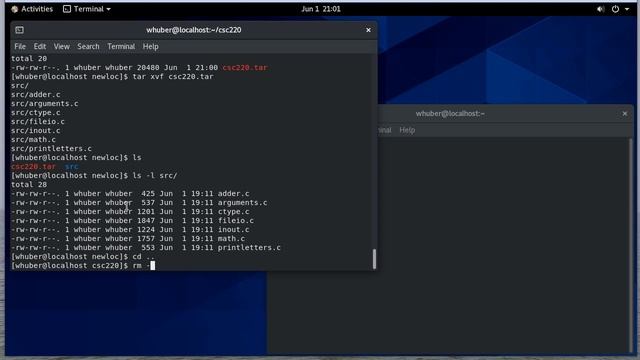The height and width of the screenshot is (360, 640).
Task: Open the Search menu in csc220 terminal
Action: [88, 47]
